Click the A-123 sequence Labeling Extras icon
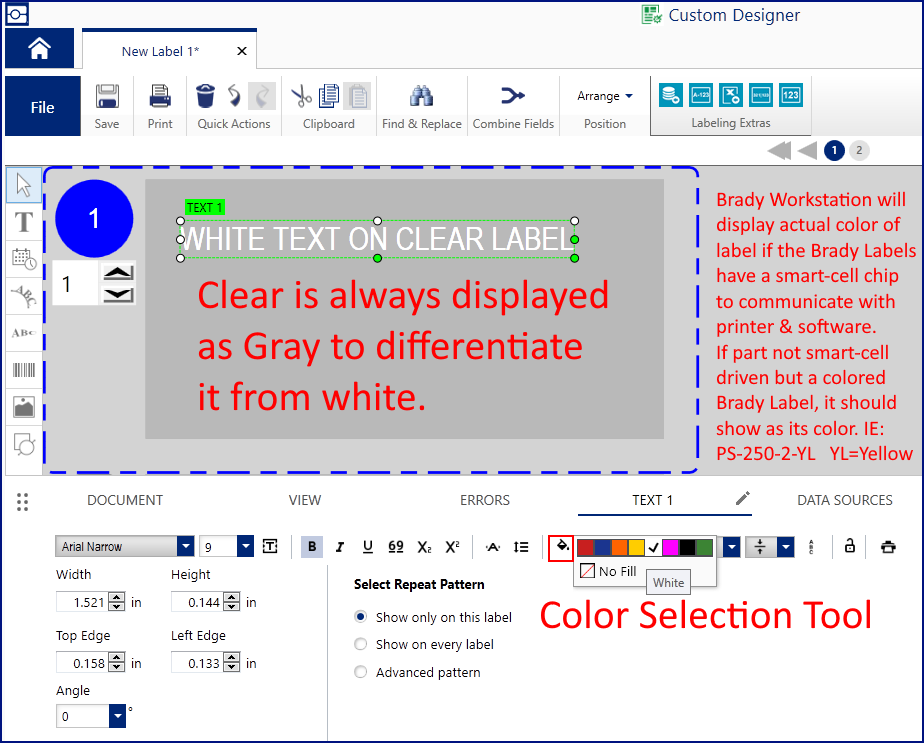Image resolution: width=924 pixels, height=743 pixels. (701, 95)
